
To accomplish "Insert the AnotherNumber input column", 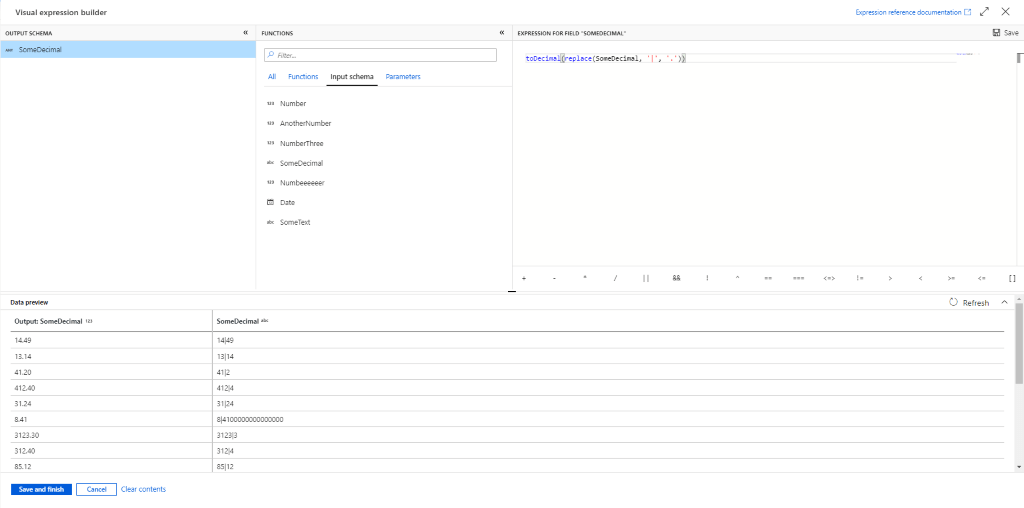I will [305, 123].
